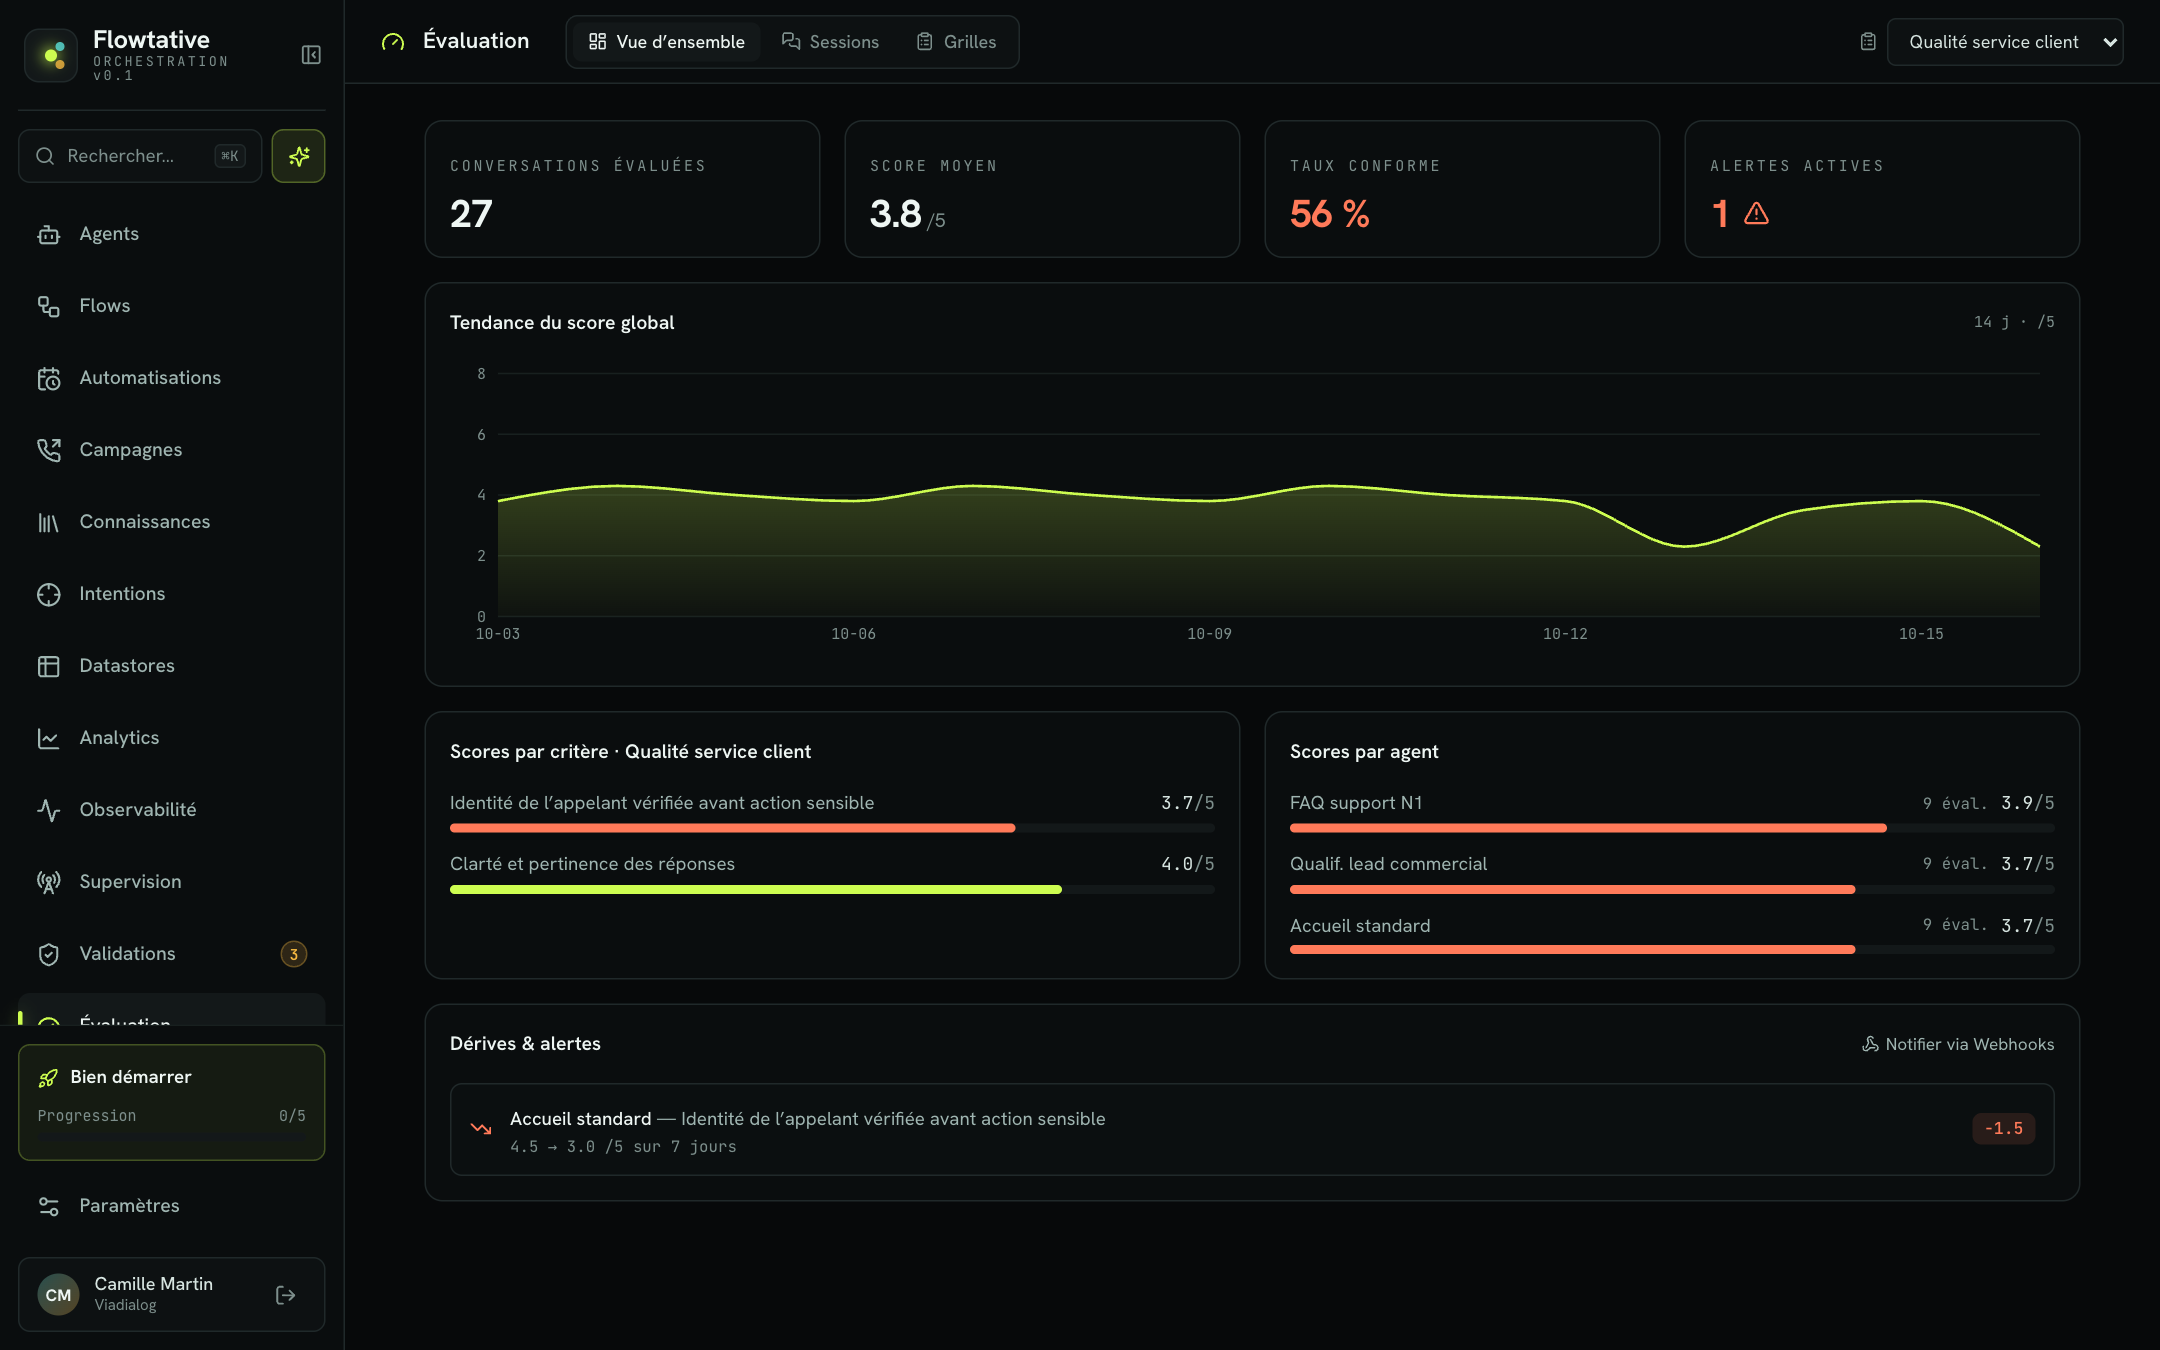The image size is (2160, 1350).
Task: Log out using the exit icon
Action: pyautogui.click(x=285, y=1295)
